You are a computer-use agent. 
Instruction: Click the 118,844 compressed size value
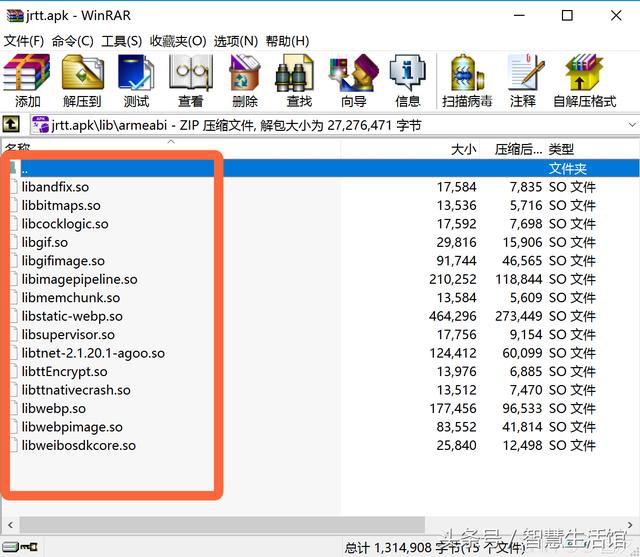(518, 279)
